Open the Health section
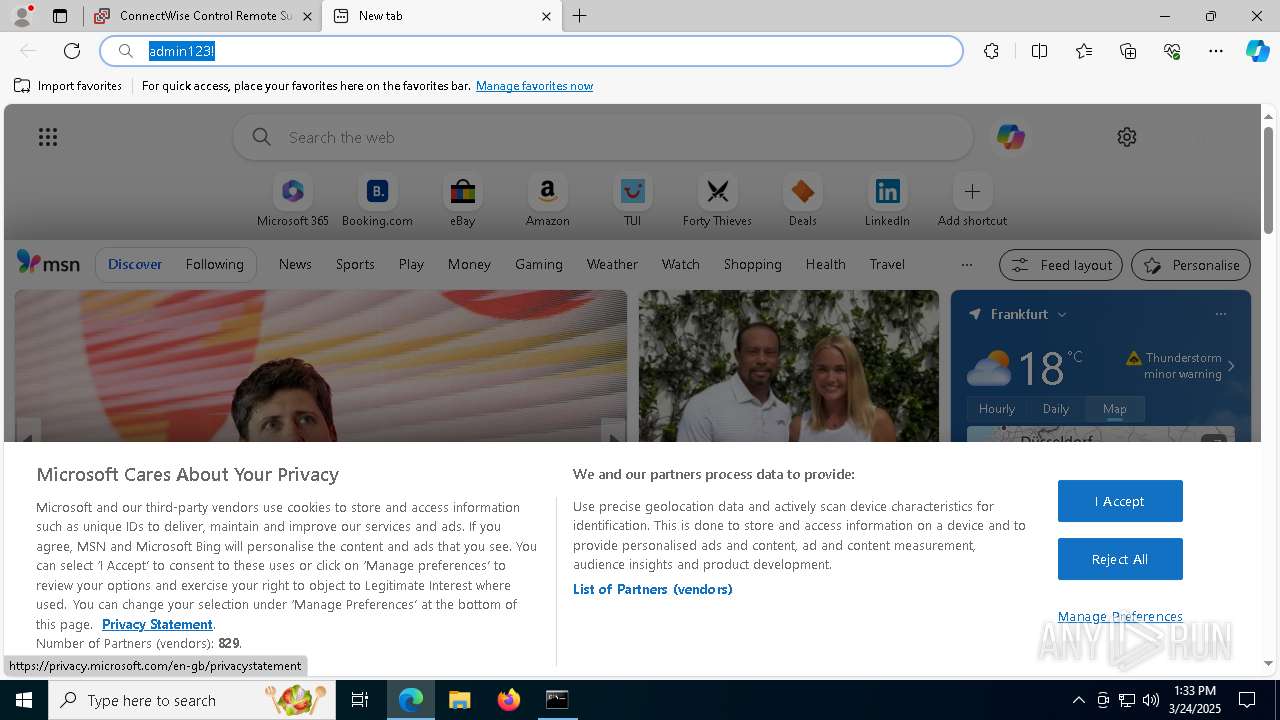Image resolution: width=1280 pixels, height=720 pixels. tap(825, 264)
